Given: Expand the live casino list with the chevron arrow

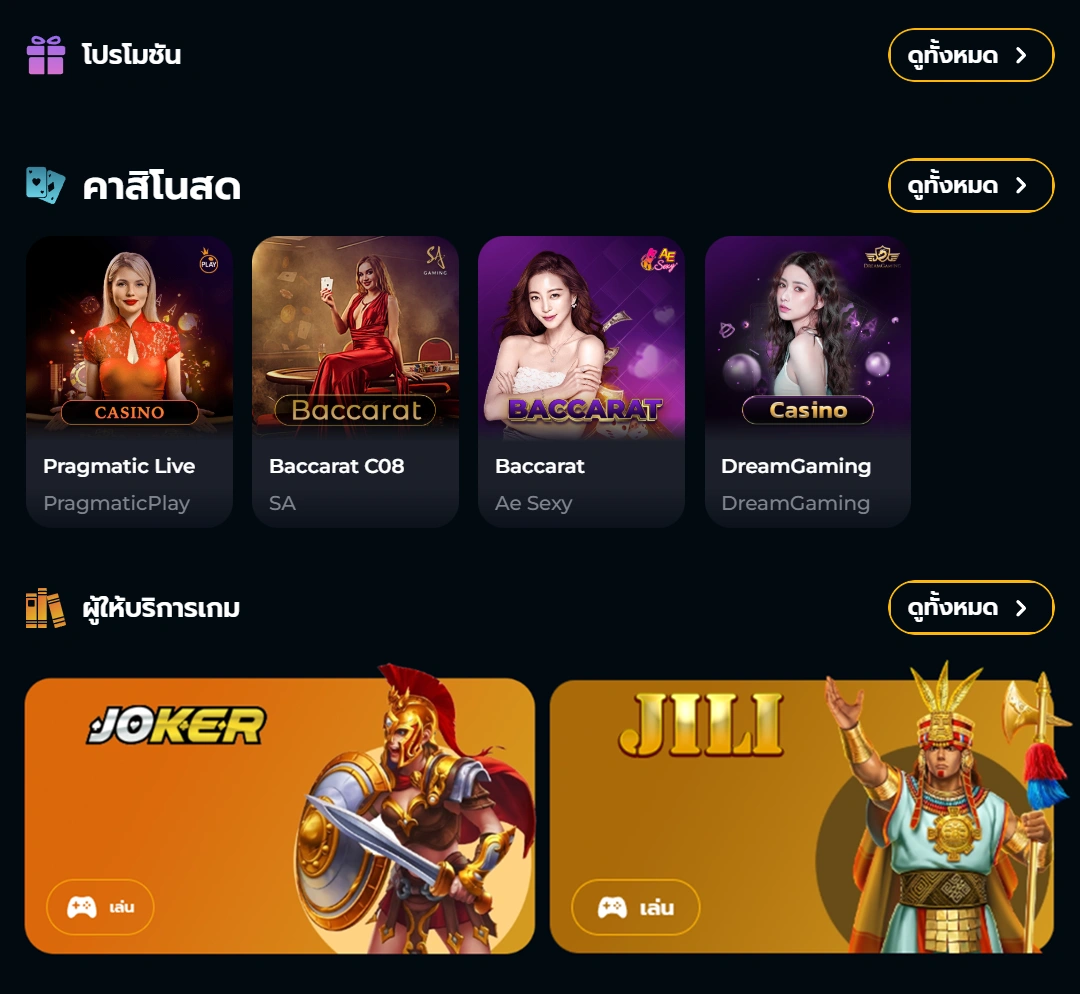Looking at the screenshot, I should [x=1021, y=185].
